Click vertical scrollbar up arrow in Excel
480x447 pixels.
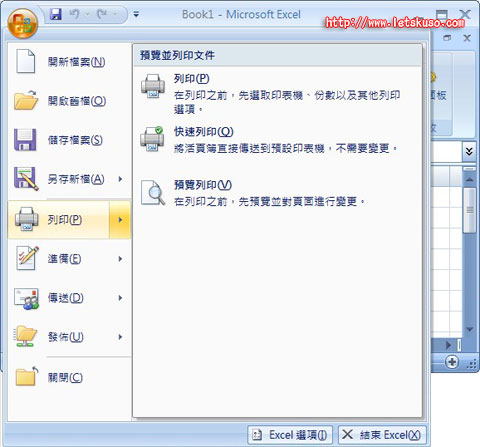click(x=469, y=180)
